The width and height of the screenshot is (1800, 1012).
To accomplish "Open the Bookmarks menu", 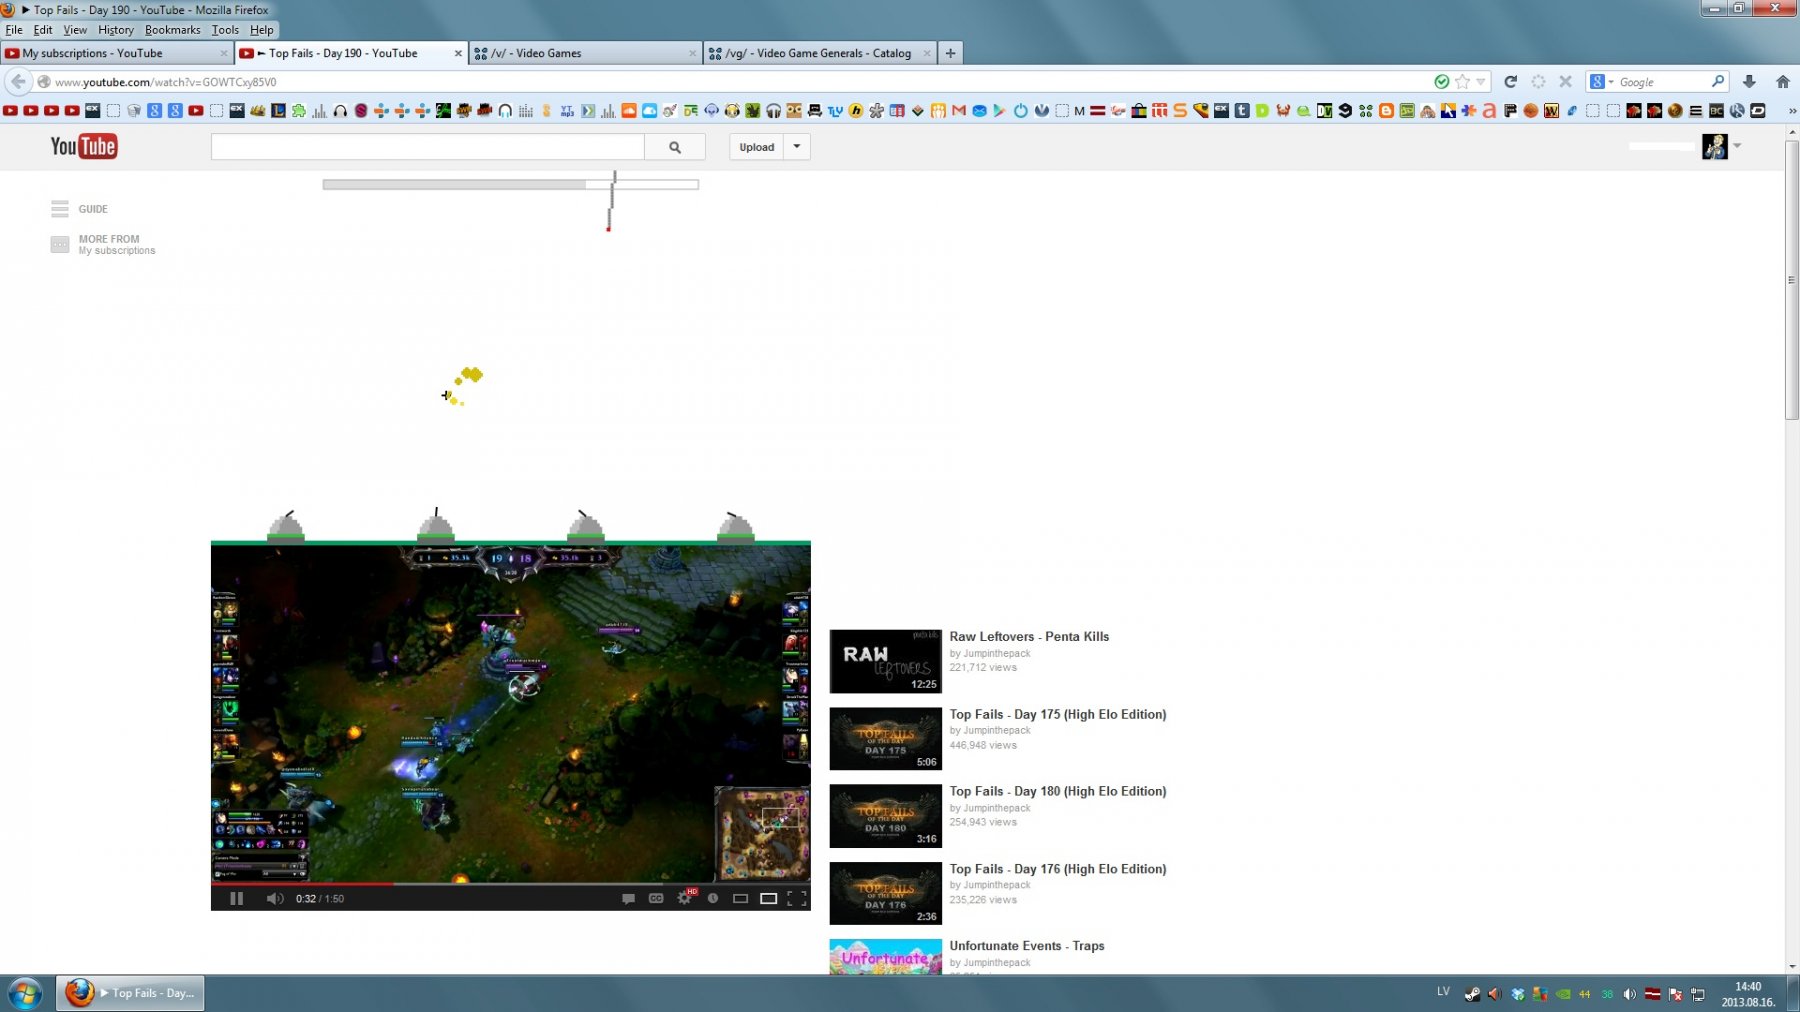I will coord(172,30).
